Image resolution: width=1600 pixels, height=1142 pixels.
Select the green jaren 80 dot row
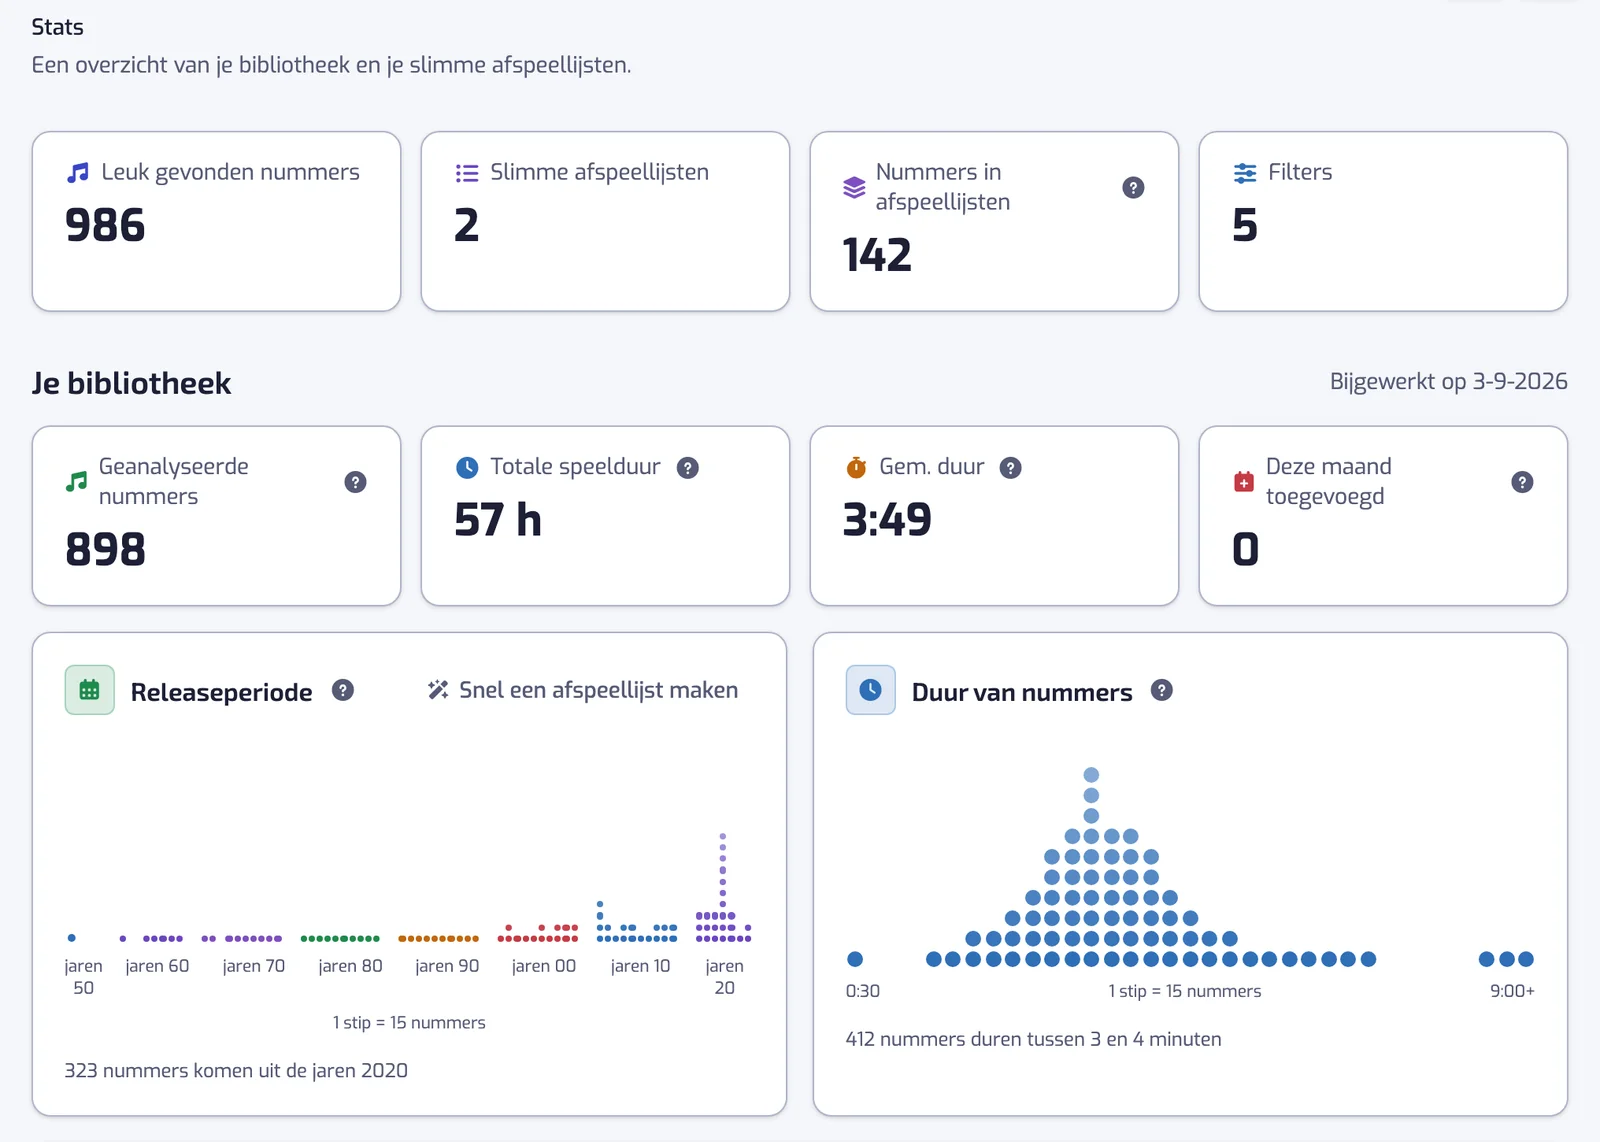tap(340, 939)
